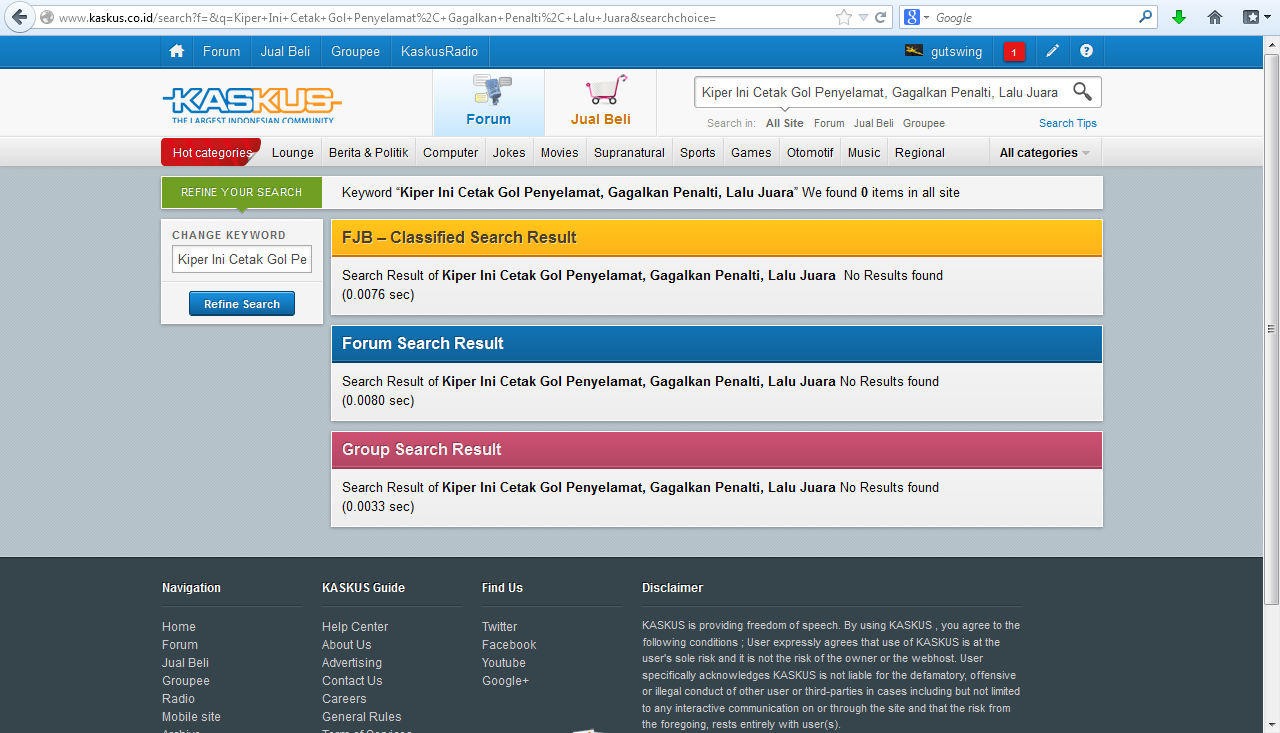The width and height of the screenshot is (1280, 733).
Task: Click the pencil create-post icon
Action: click(x=1052, y=51)
